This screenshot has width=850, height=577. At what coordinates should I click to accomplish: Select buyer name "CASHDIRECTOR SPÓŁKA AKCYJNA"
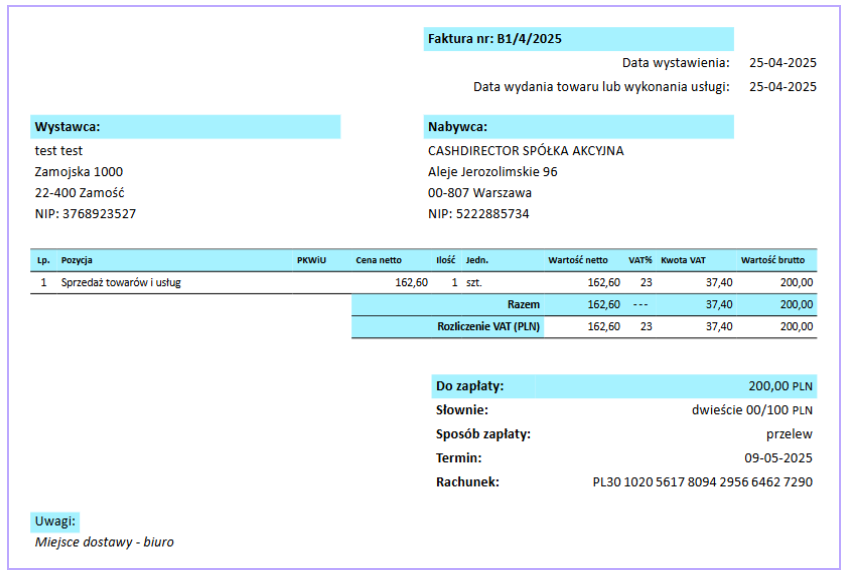tap(526, 151)
